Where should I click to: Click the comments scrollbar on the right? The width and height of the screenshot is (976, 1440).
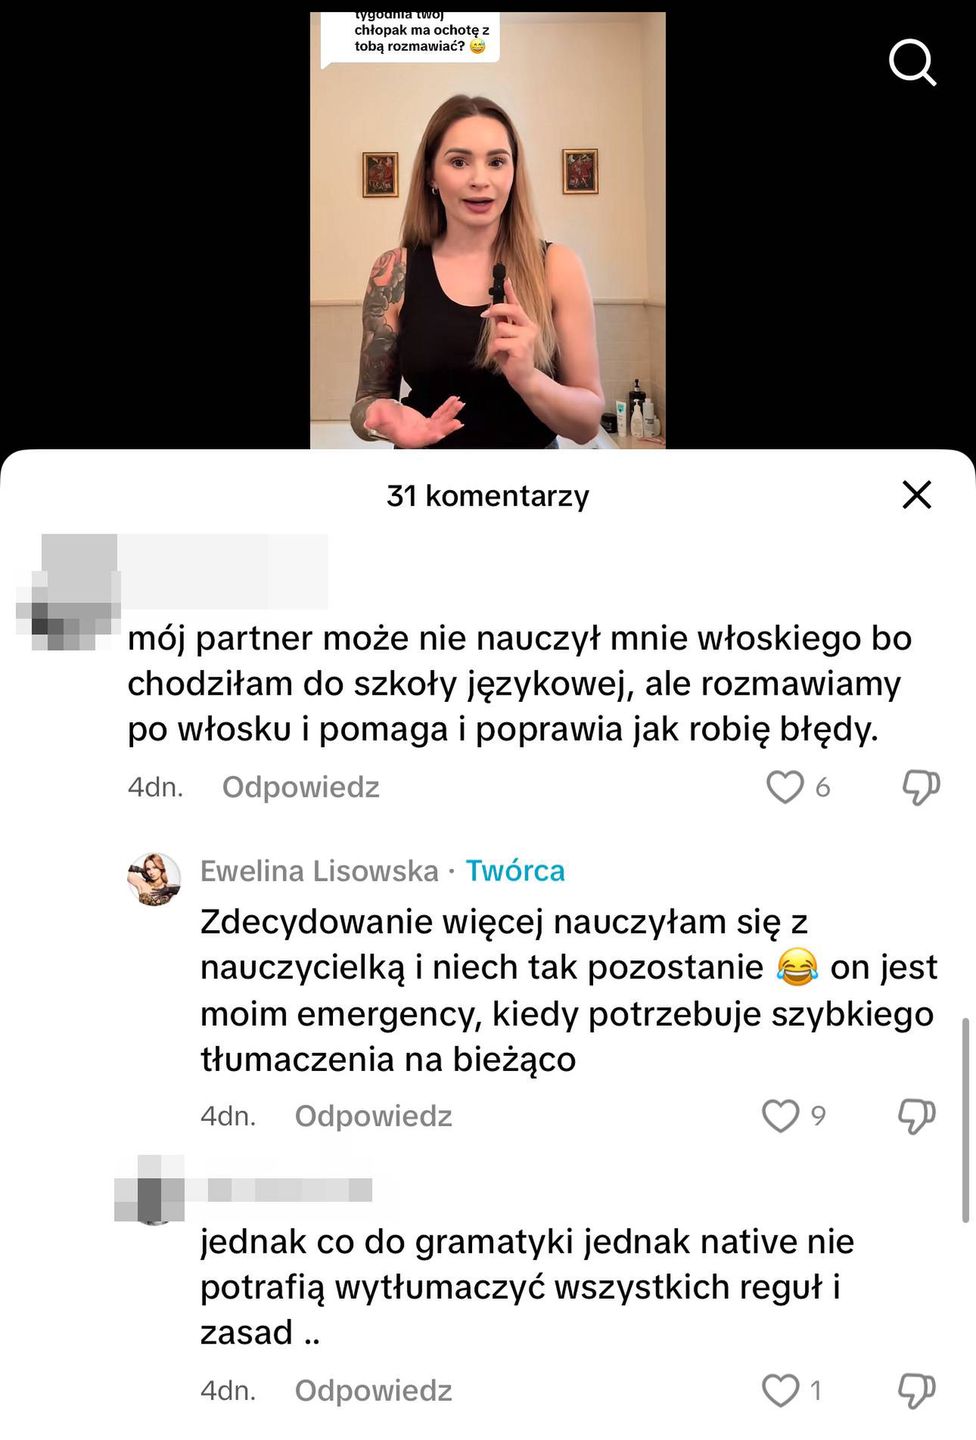[x=965, y=1120]
